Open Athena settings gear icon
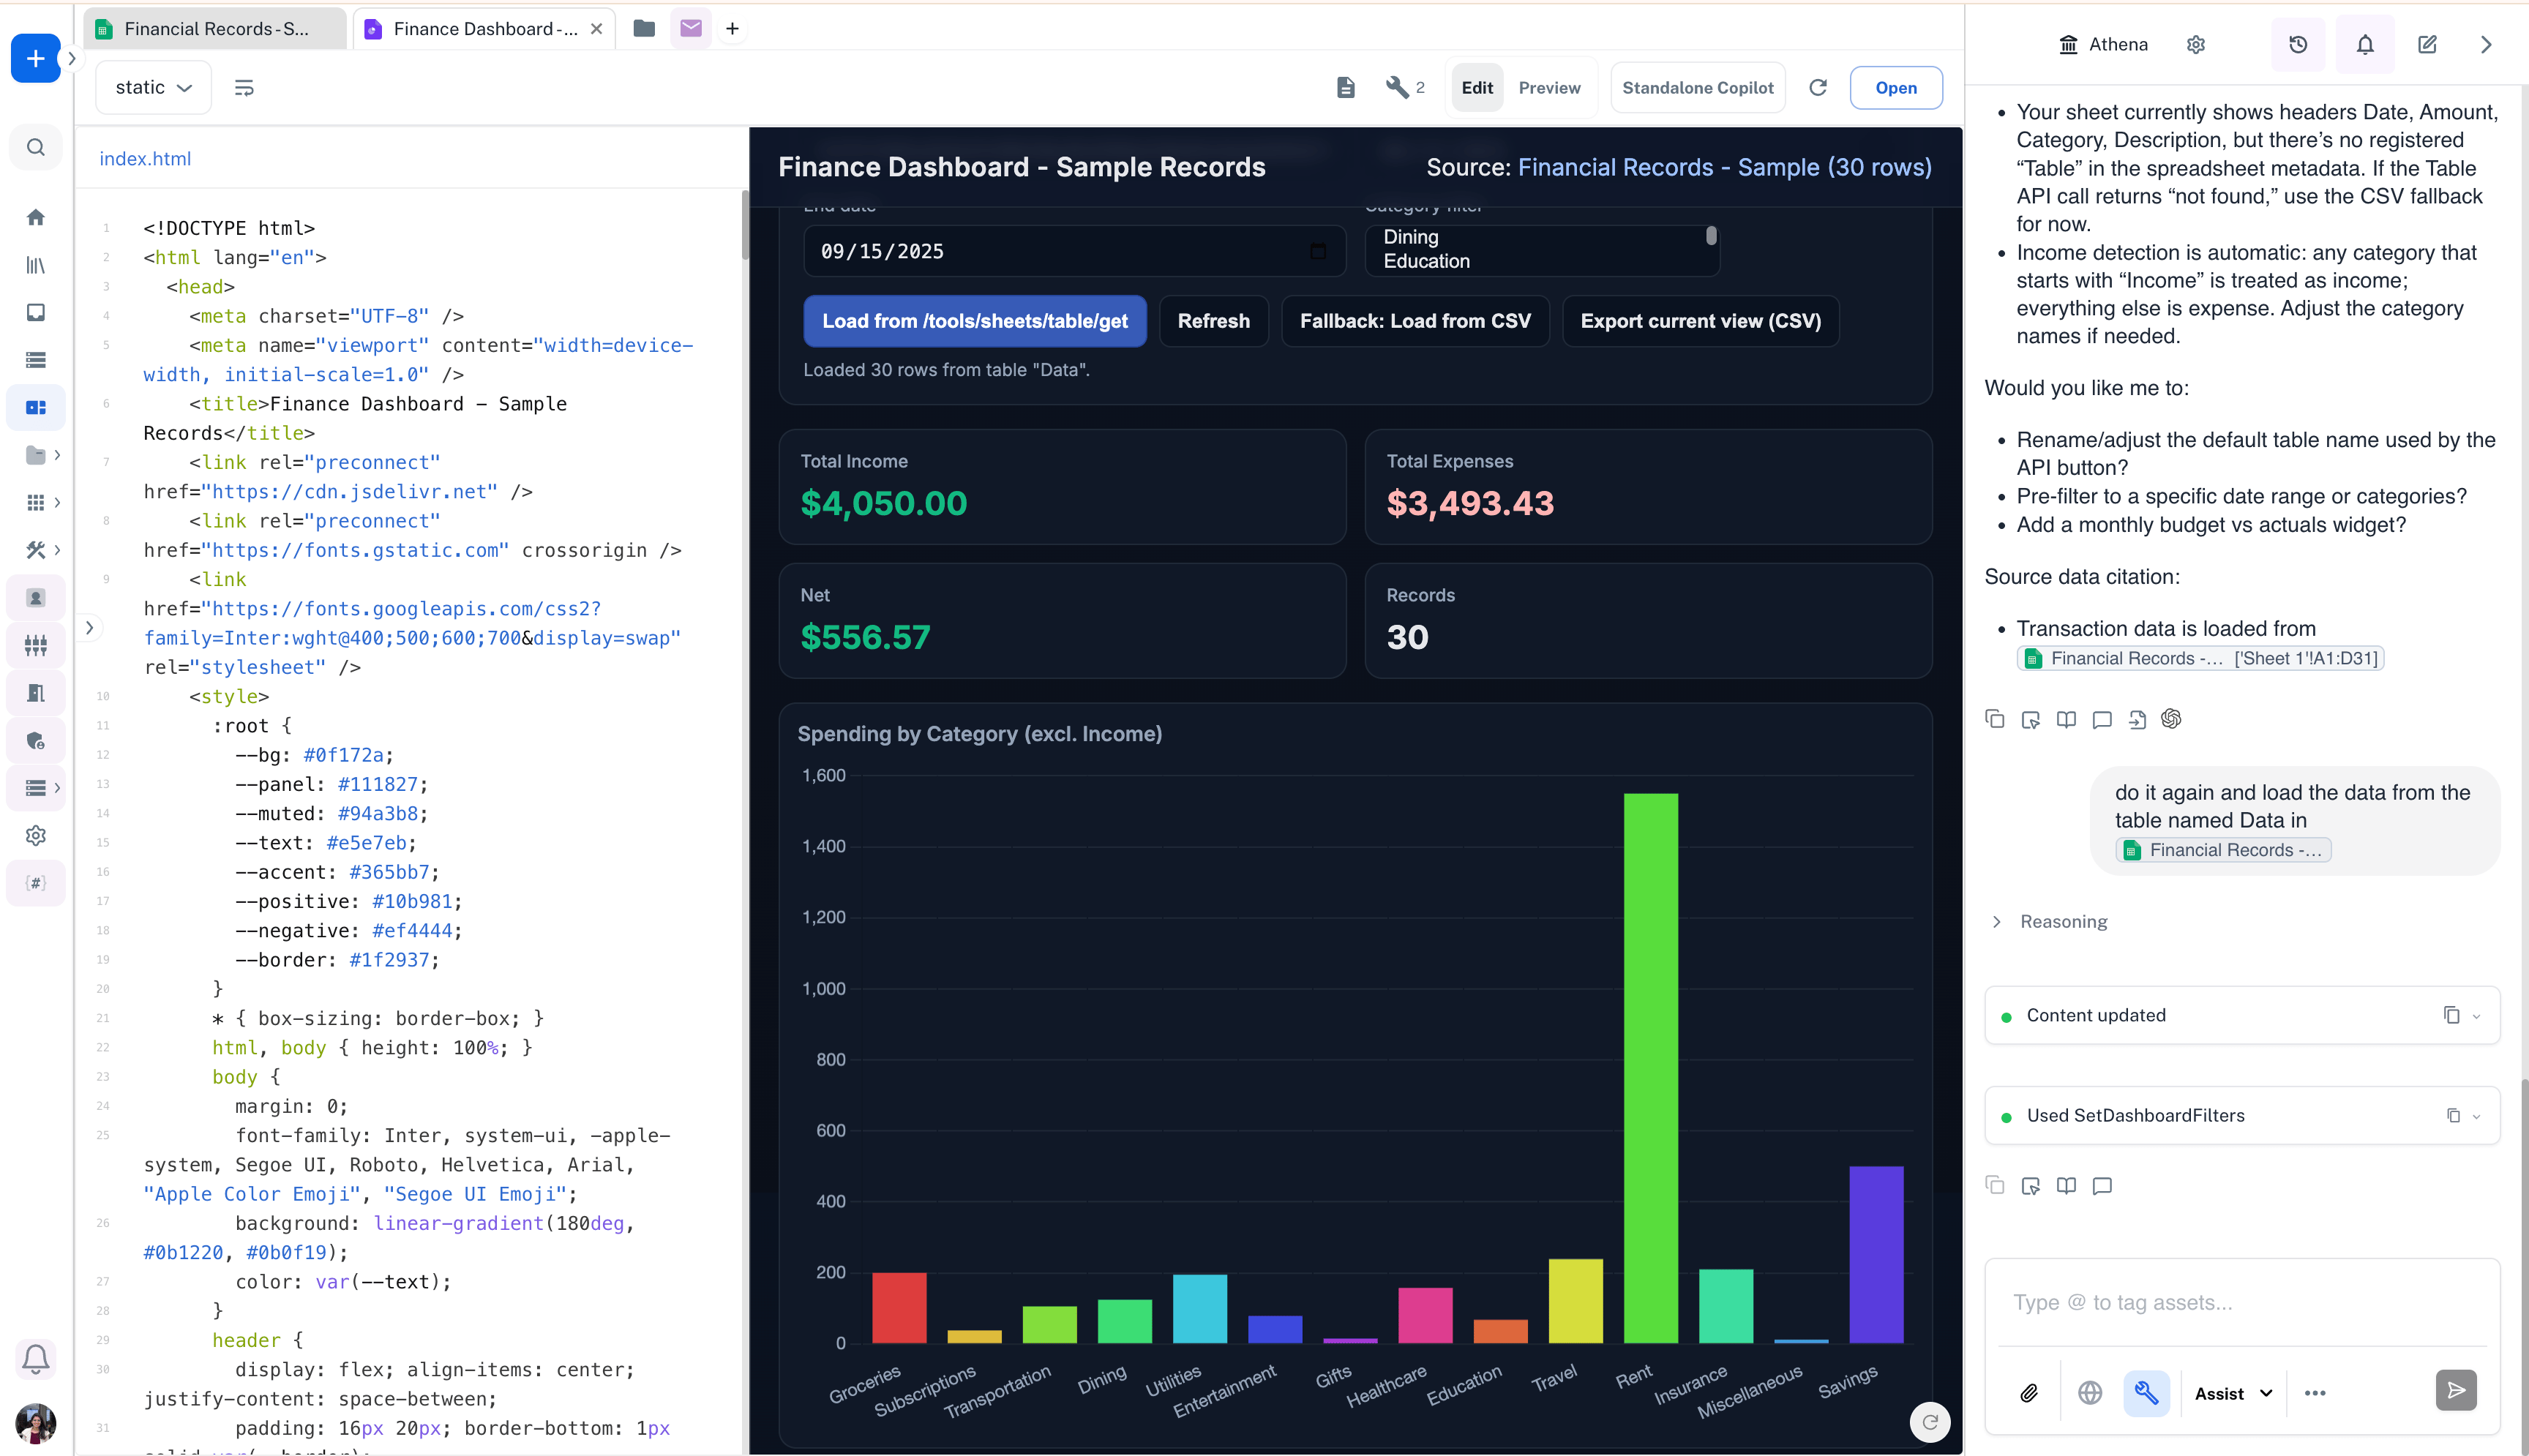 [x=2196, y=44]
